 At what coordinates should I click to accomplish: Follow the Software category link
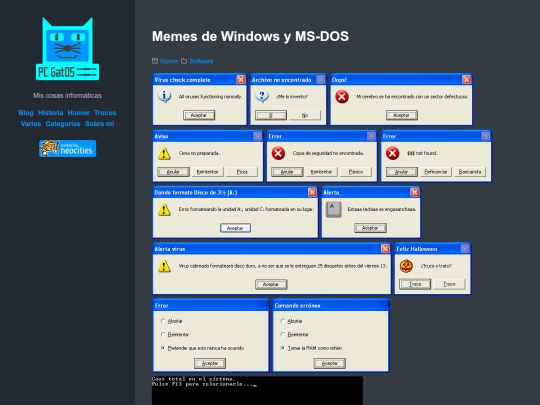point(201,61)
